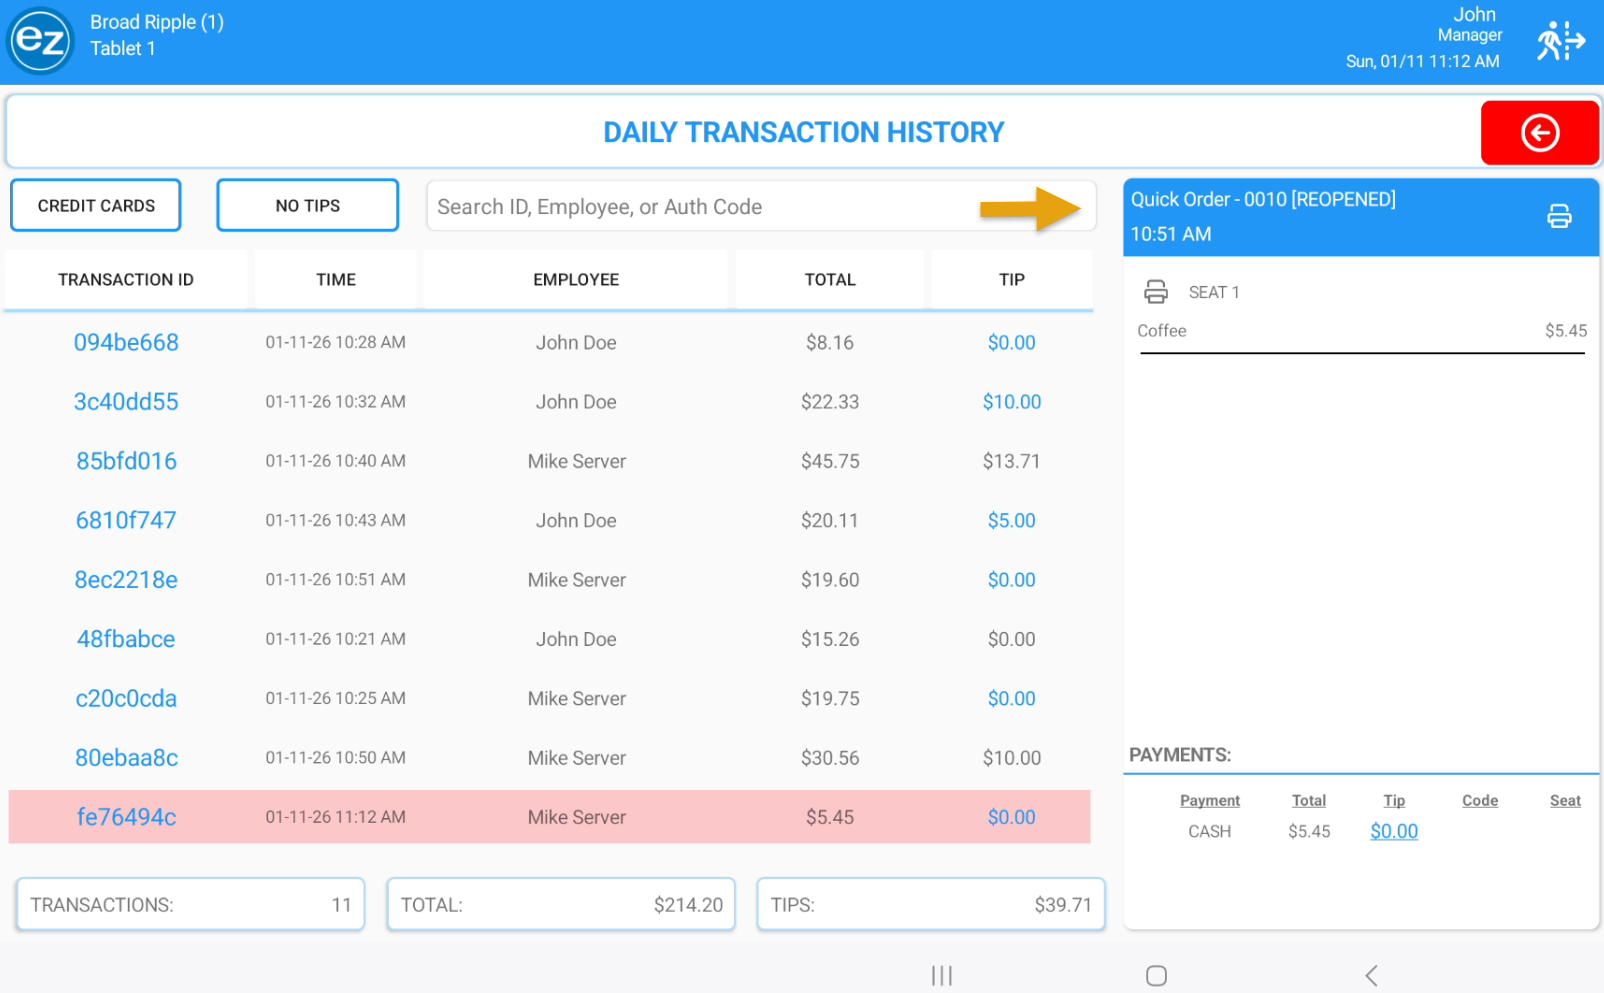This screenshot has width=1604, height=993.
Task: Tap the logout running-person icon
Action: tap(1561, 41)
